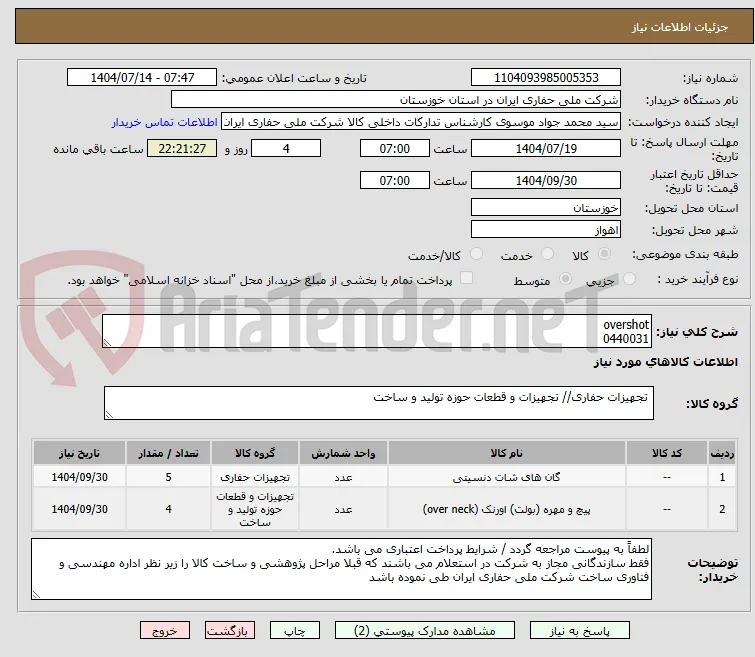Click the price validity time 07:00 field
The image size is (755, 657).
tap(394, 180)
